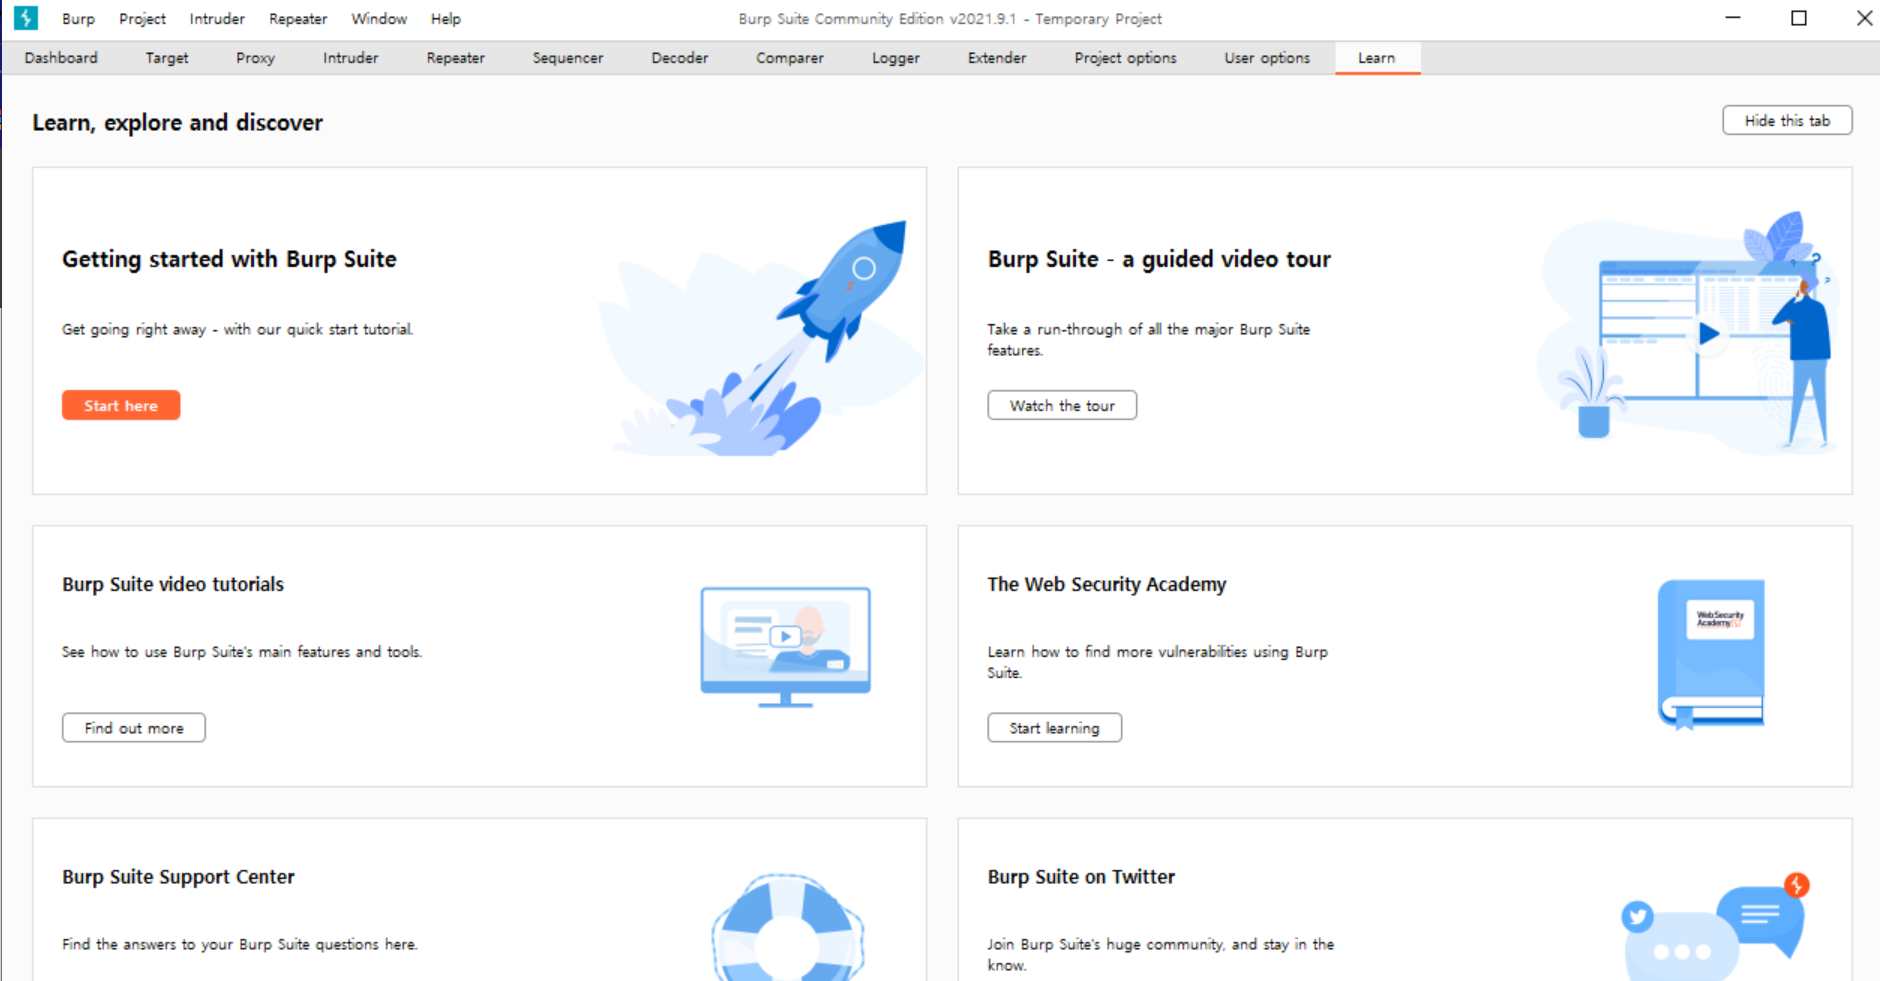
Task: Click 'Burp Suite - a guided video tour' heading
Action: click(1159, 259)
